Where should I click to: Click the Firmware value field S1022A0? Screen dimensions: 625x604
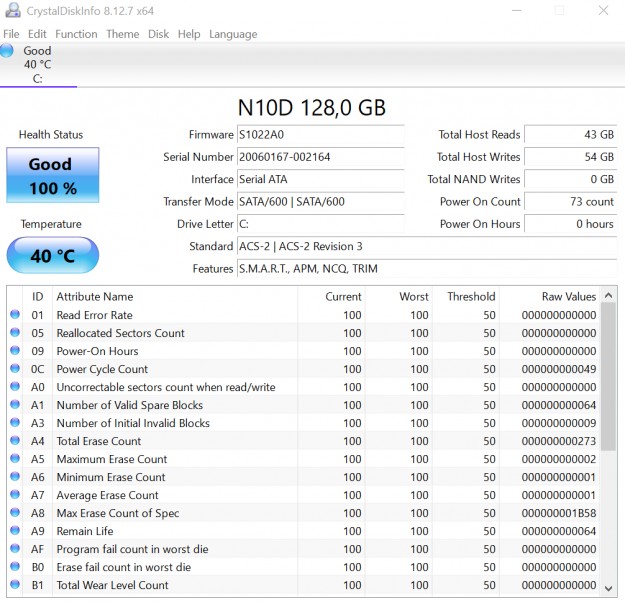[x=320, y=135]
